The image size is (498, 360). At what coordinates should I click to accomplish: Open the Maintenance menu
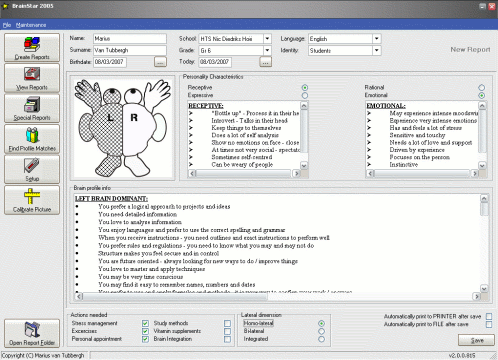31,25
